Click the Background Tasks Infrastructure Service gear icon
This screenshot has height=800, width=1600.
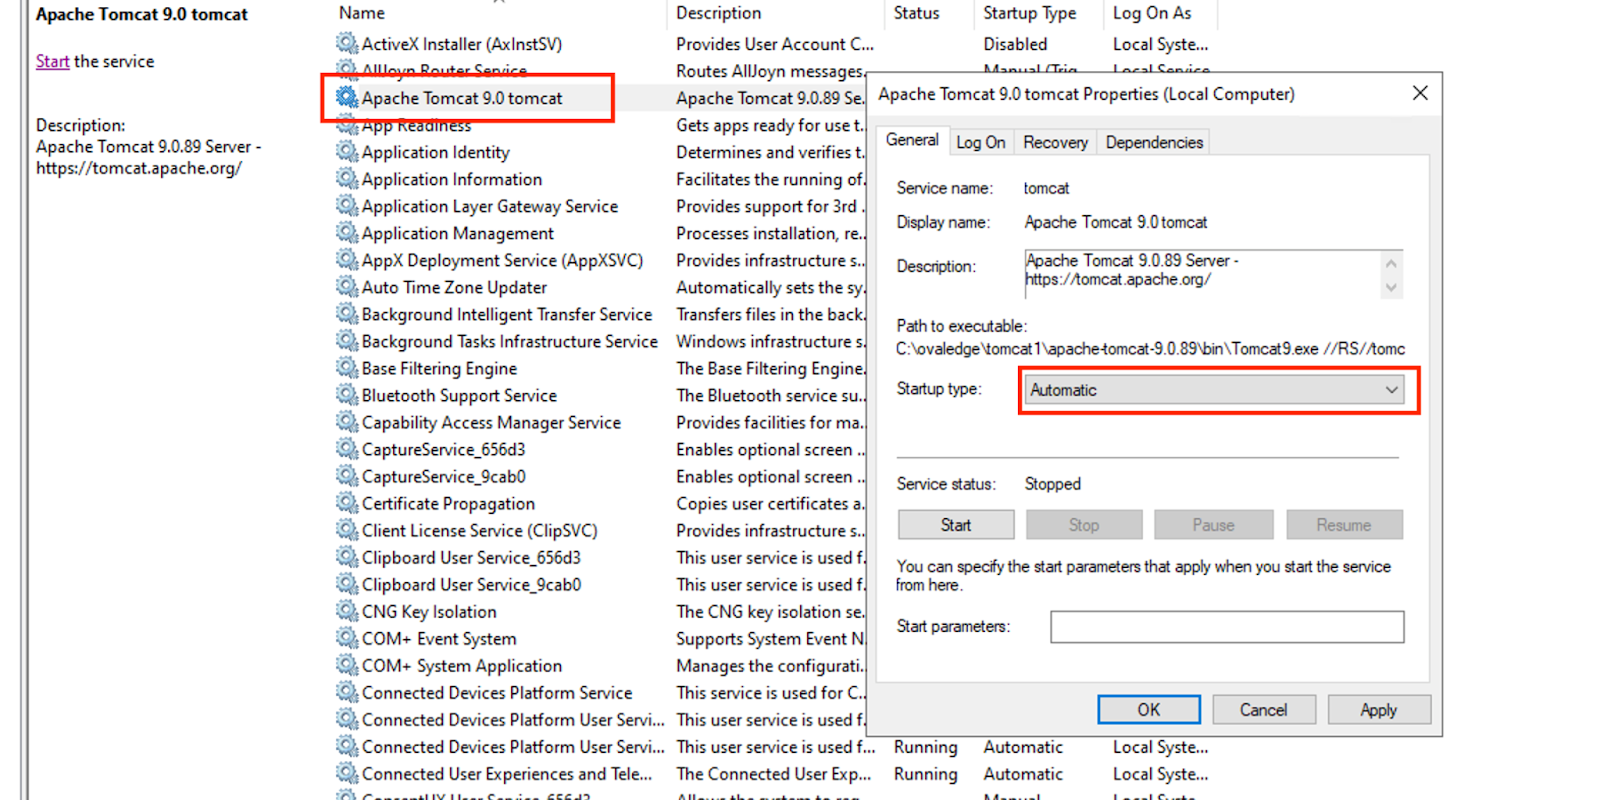[x=347, y=340]
